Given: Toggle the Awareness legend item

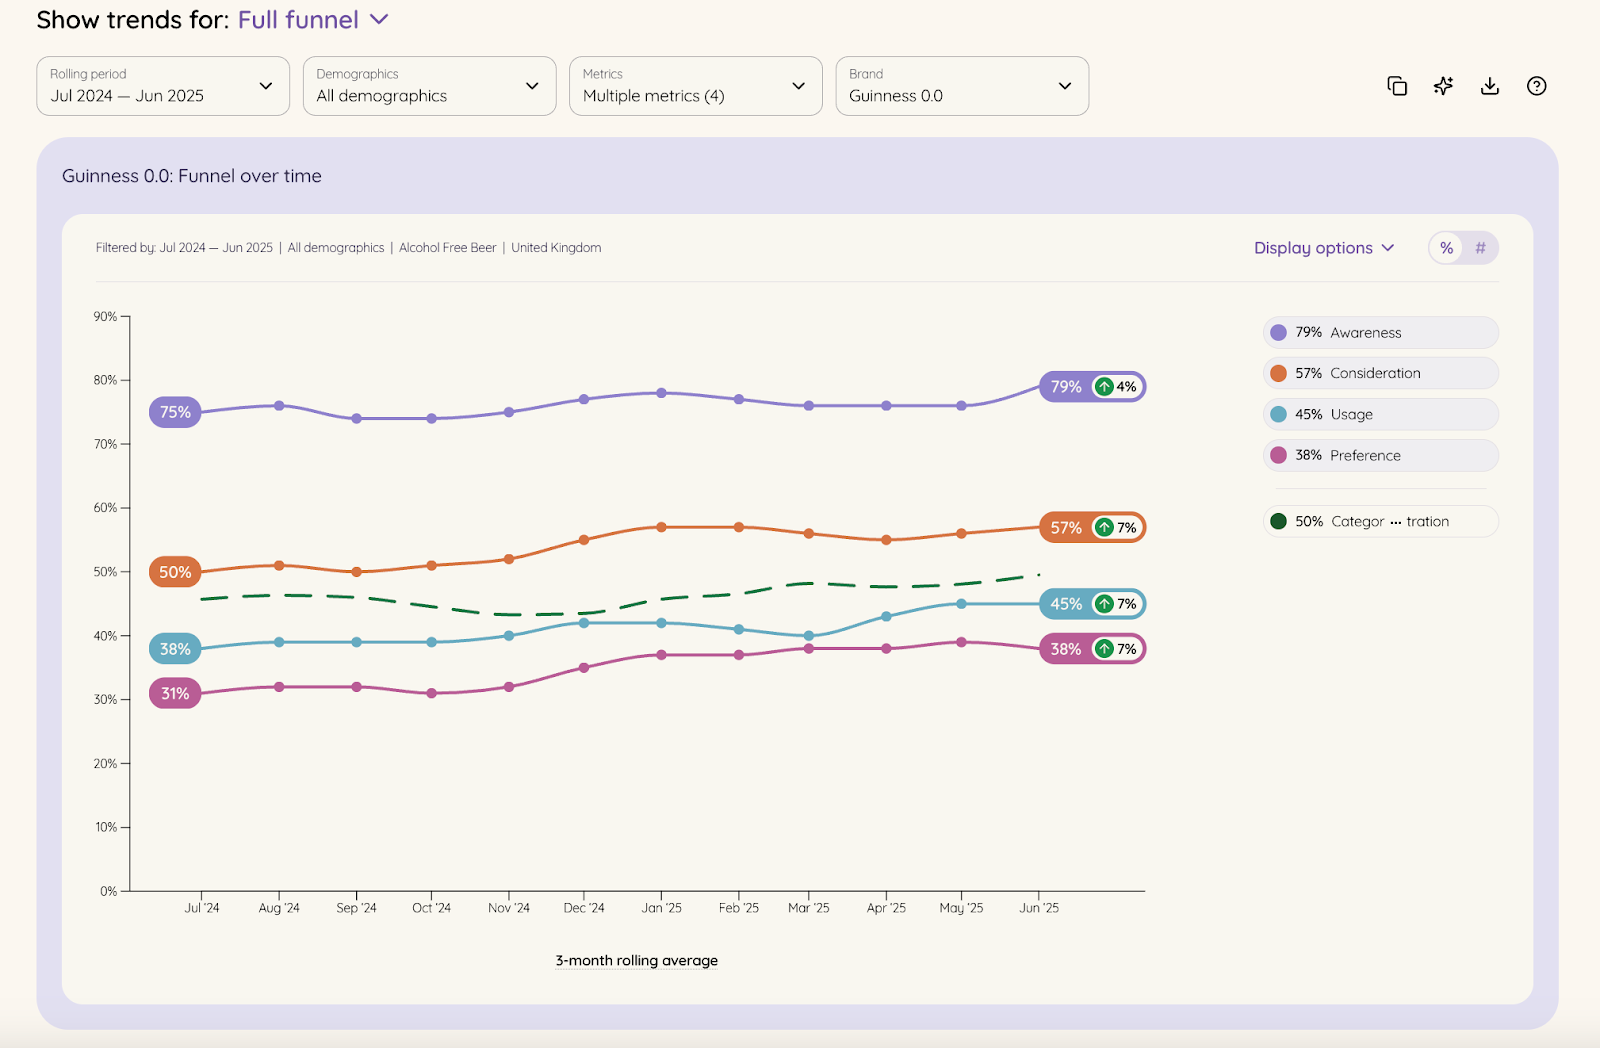Looking at the screenshot, I should tap(1381, 333).
